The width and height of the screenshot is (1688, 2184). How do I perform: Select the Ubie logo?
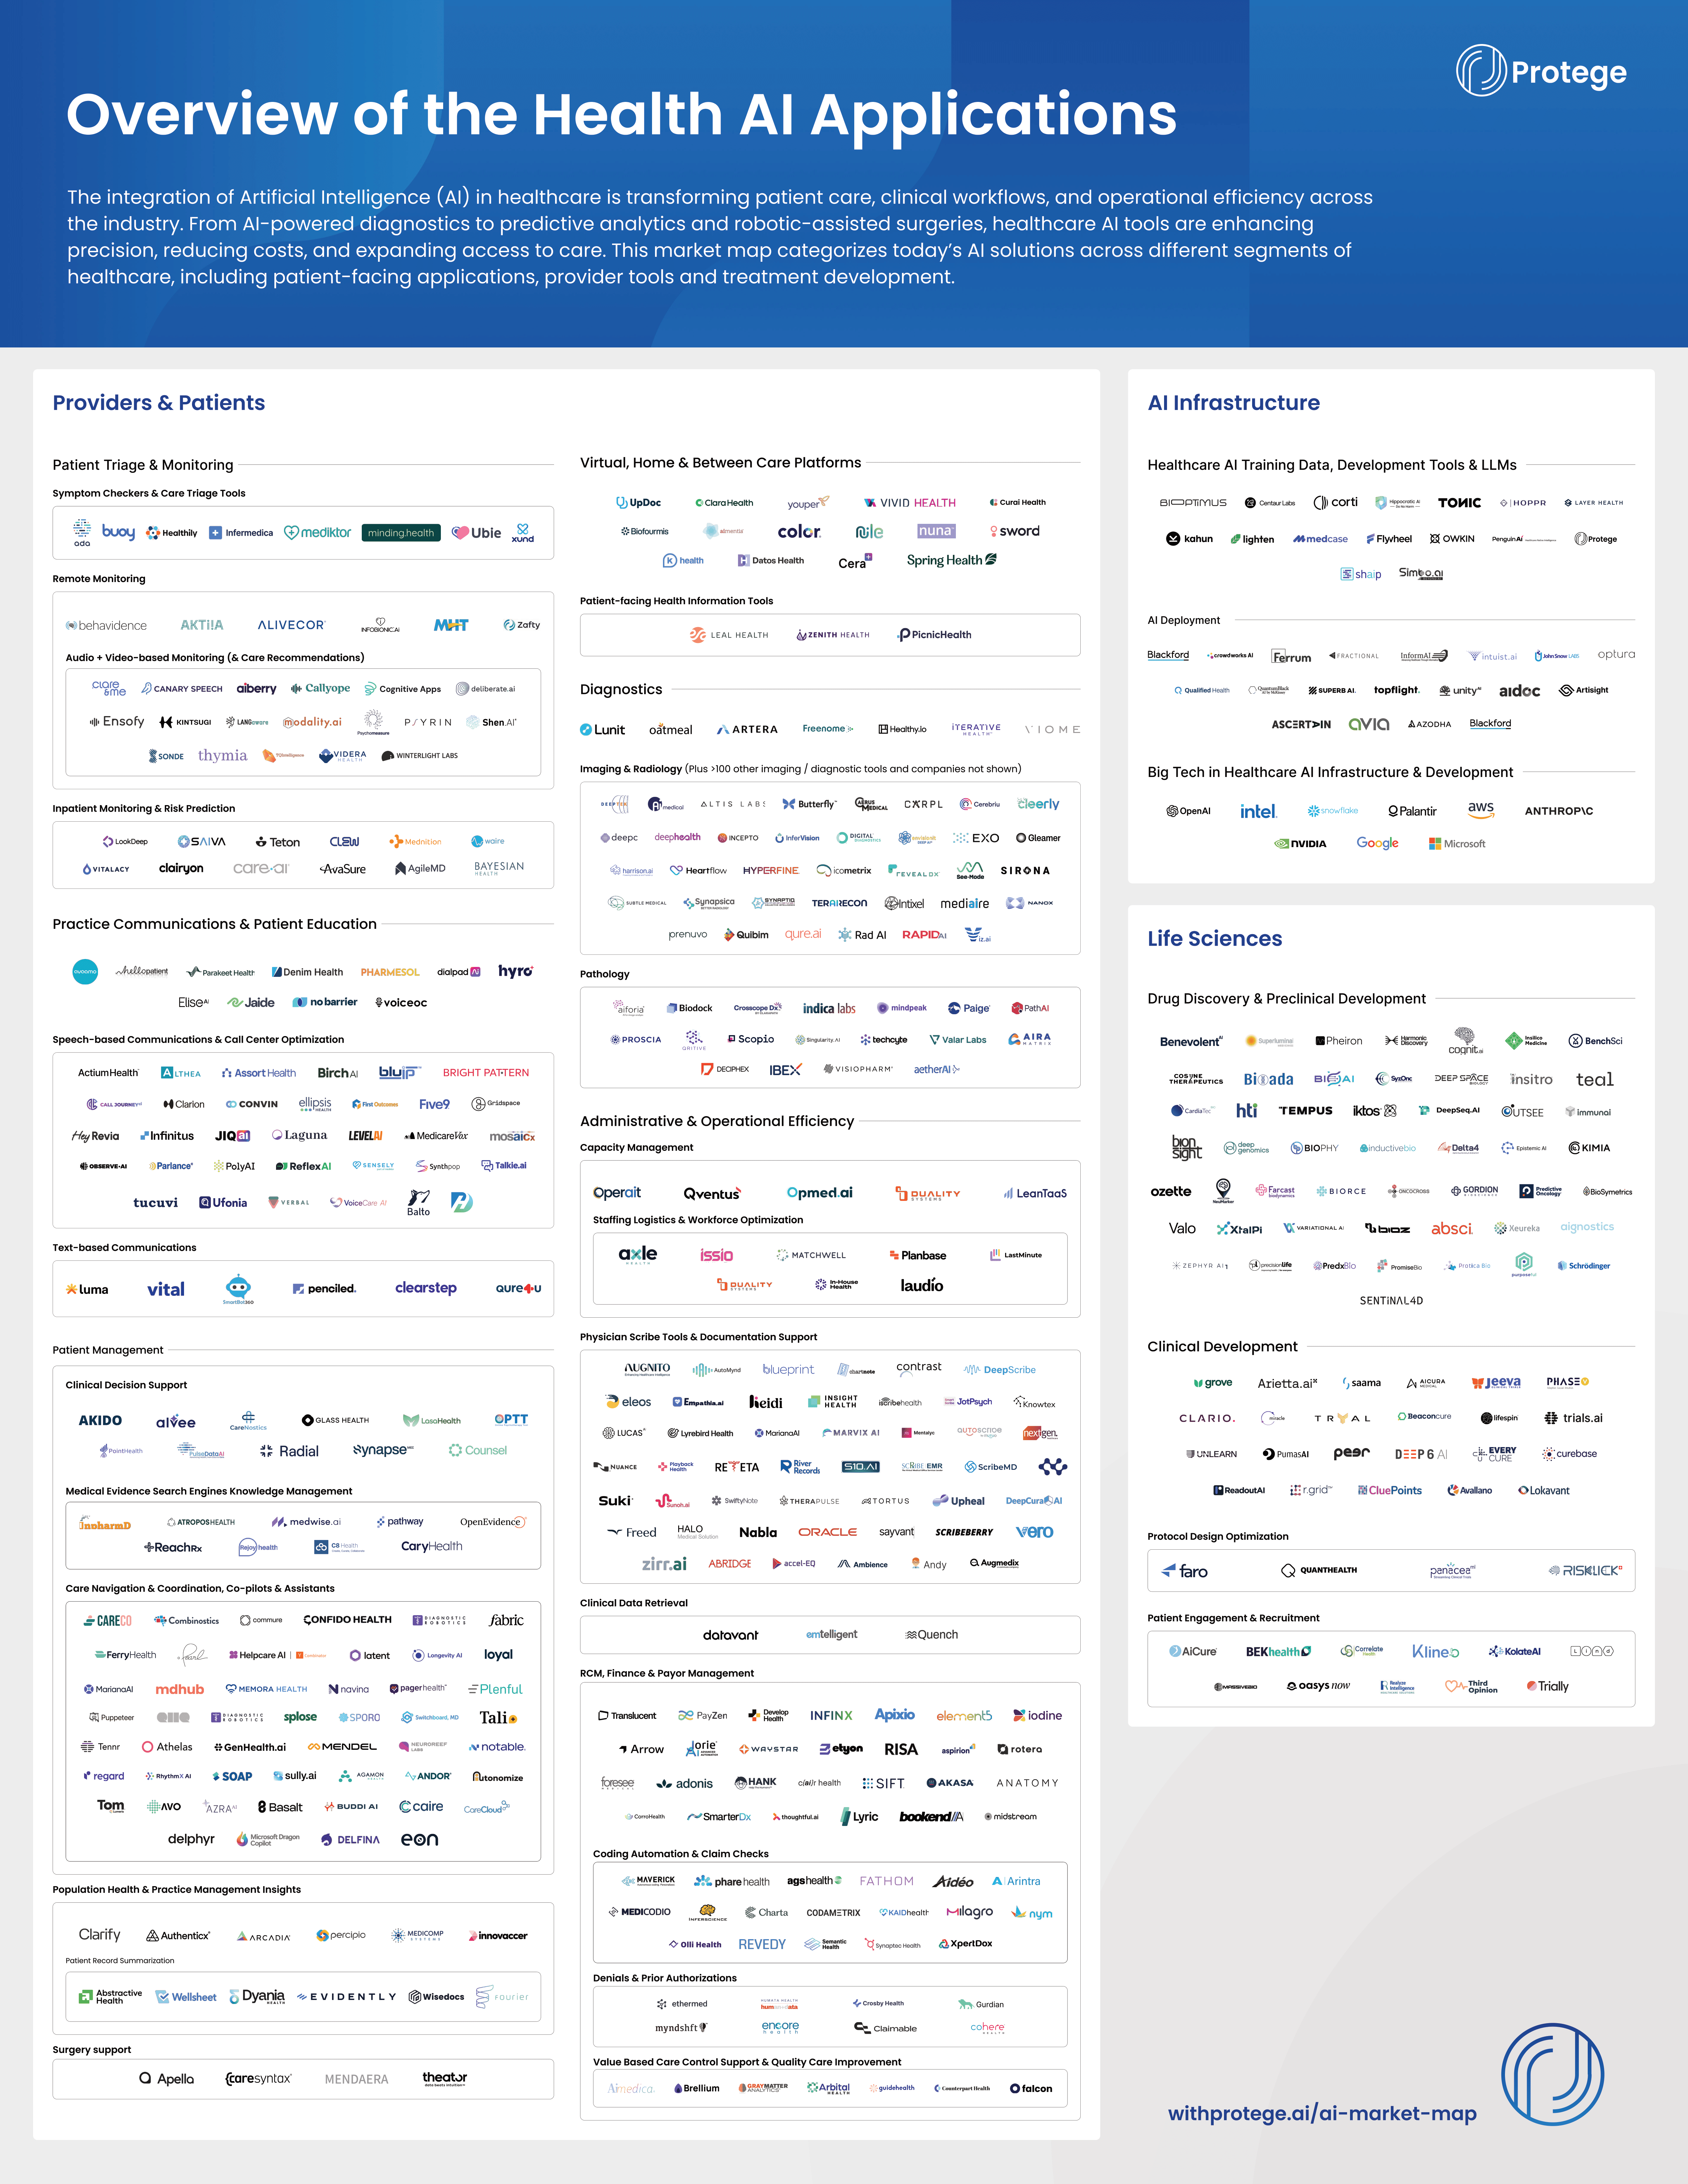click(476, 533)
